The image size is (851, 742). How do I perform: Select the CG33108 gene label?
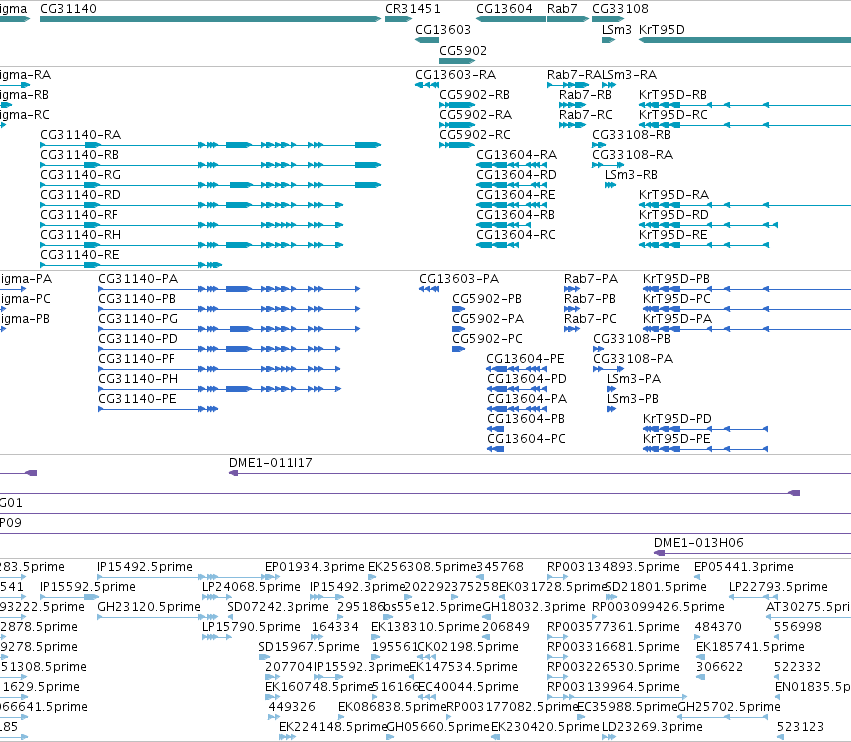click(x=620, y=9)
